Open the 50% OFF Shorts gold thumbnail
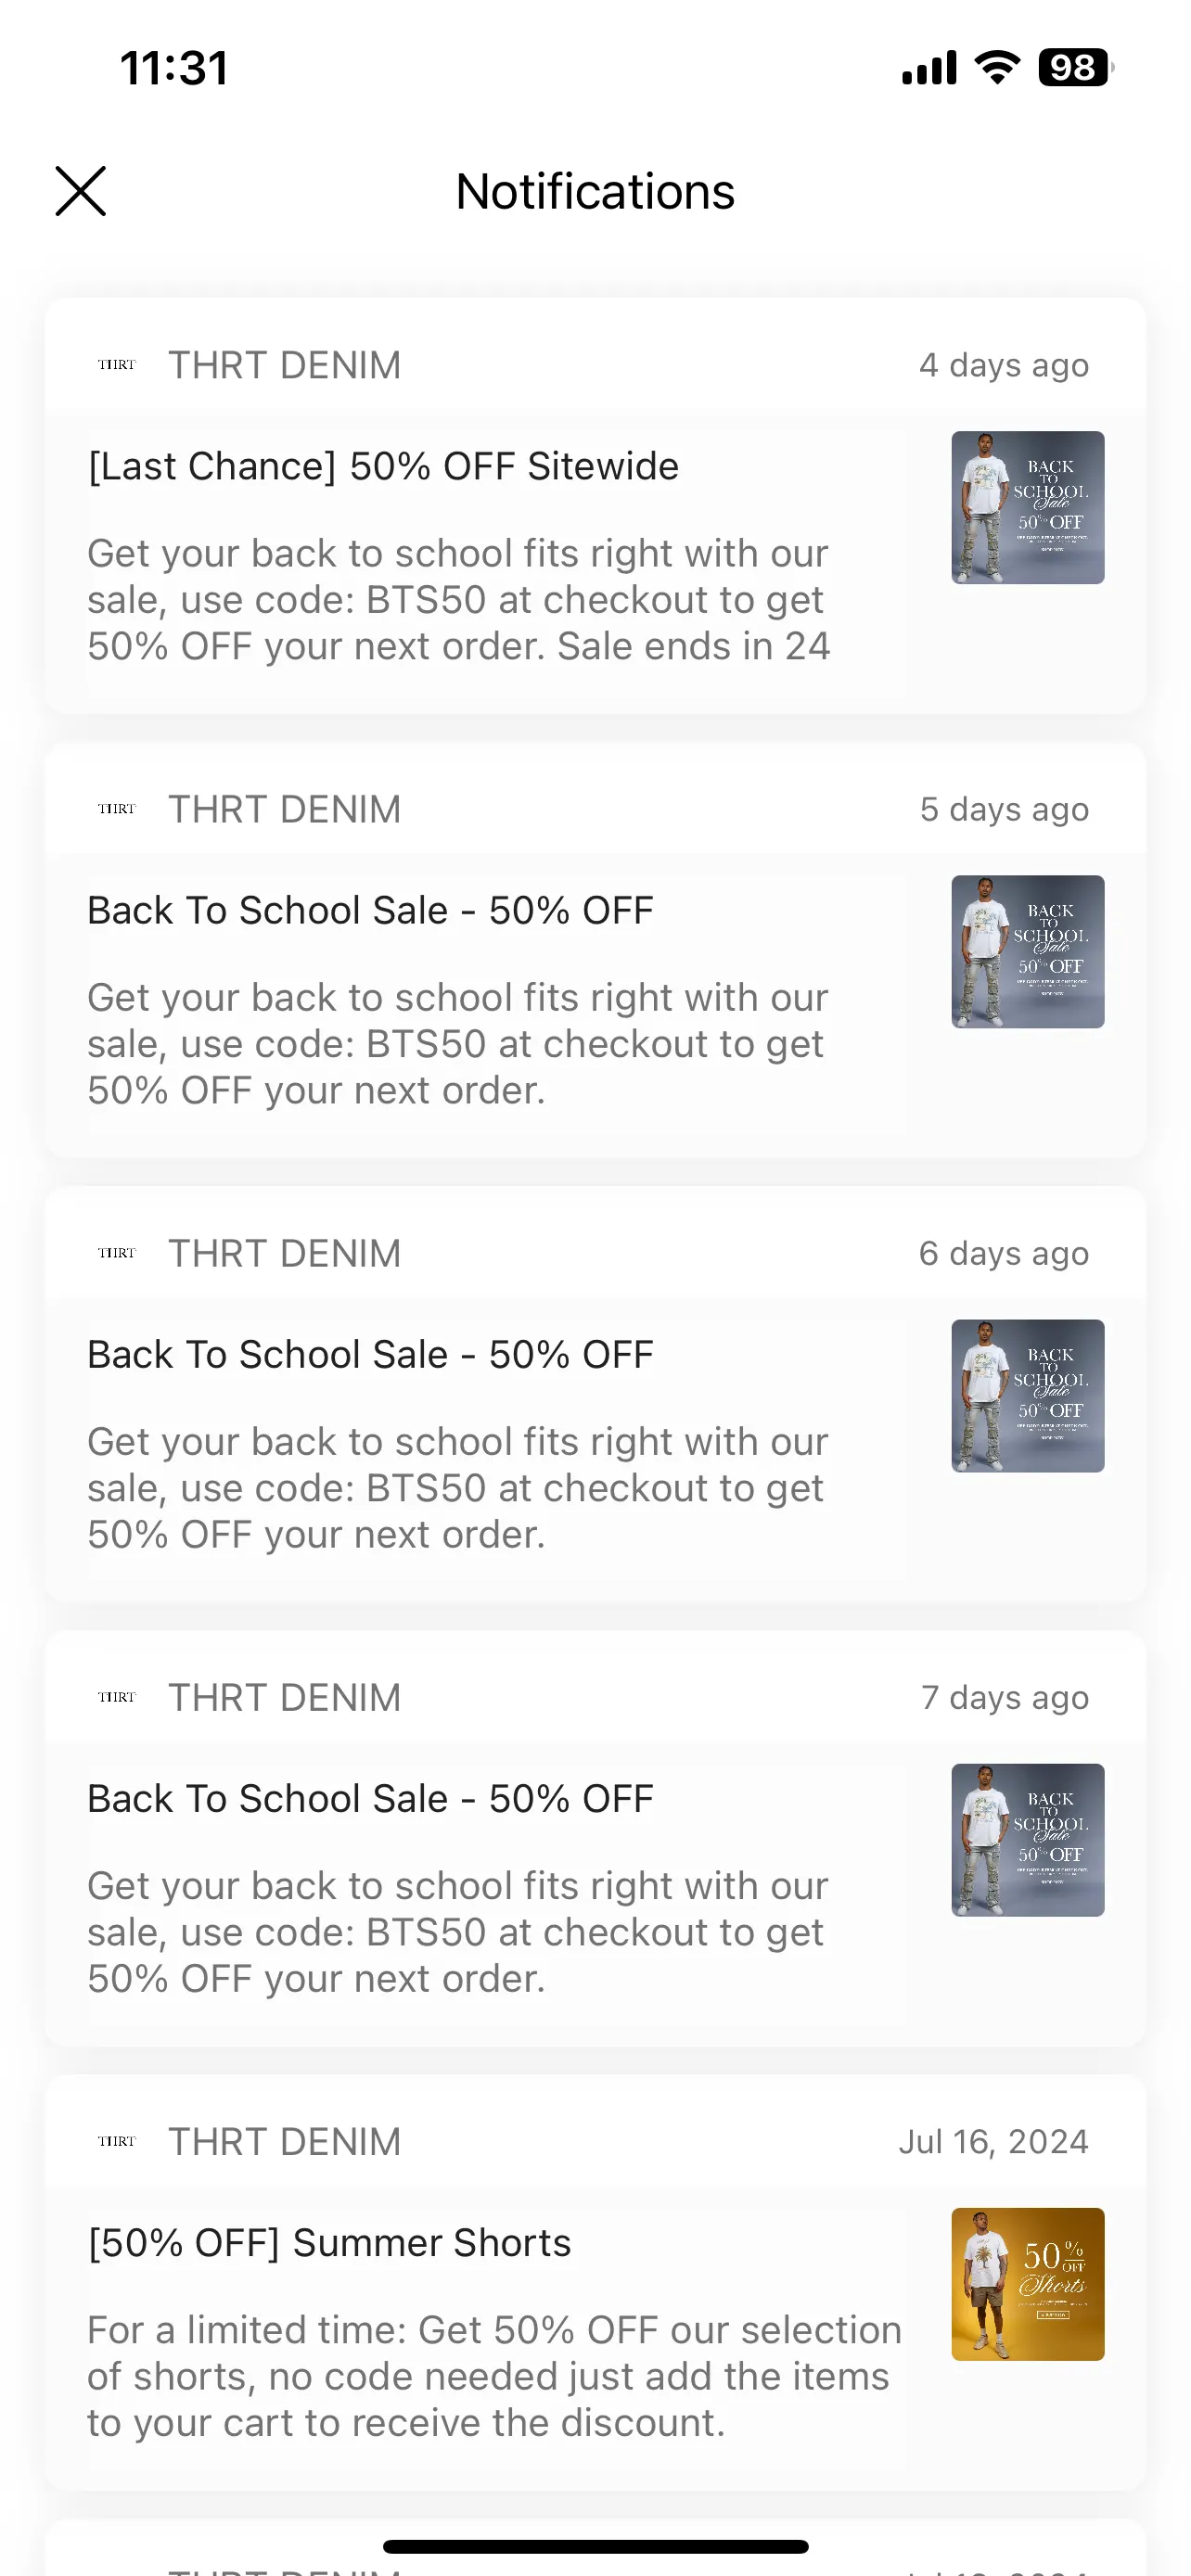This screenshot has width=1191, height=2576. (1027, 2284)
